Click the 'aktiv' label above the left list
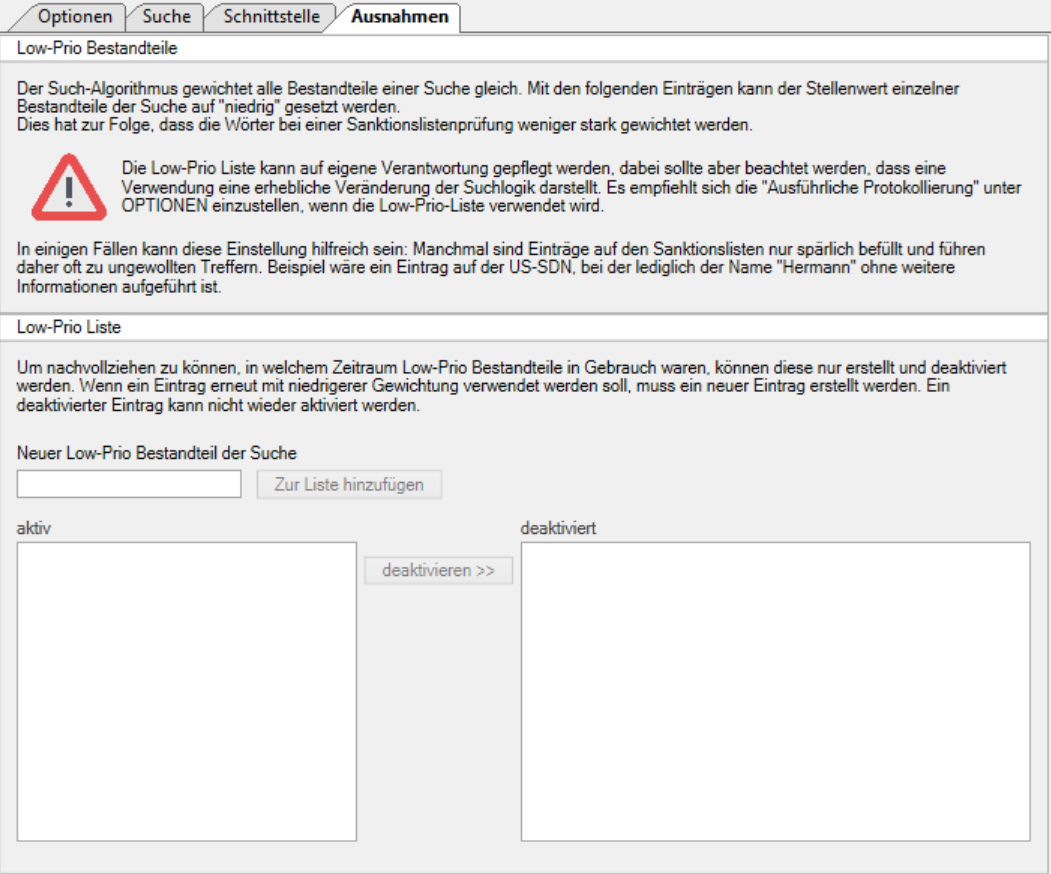This screenshot has width=1051, height=874. [x=33, y=528]
